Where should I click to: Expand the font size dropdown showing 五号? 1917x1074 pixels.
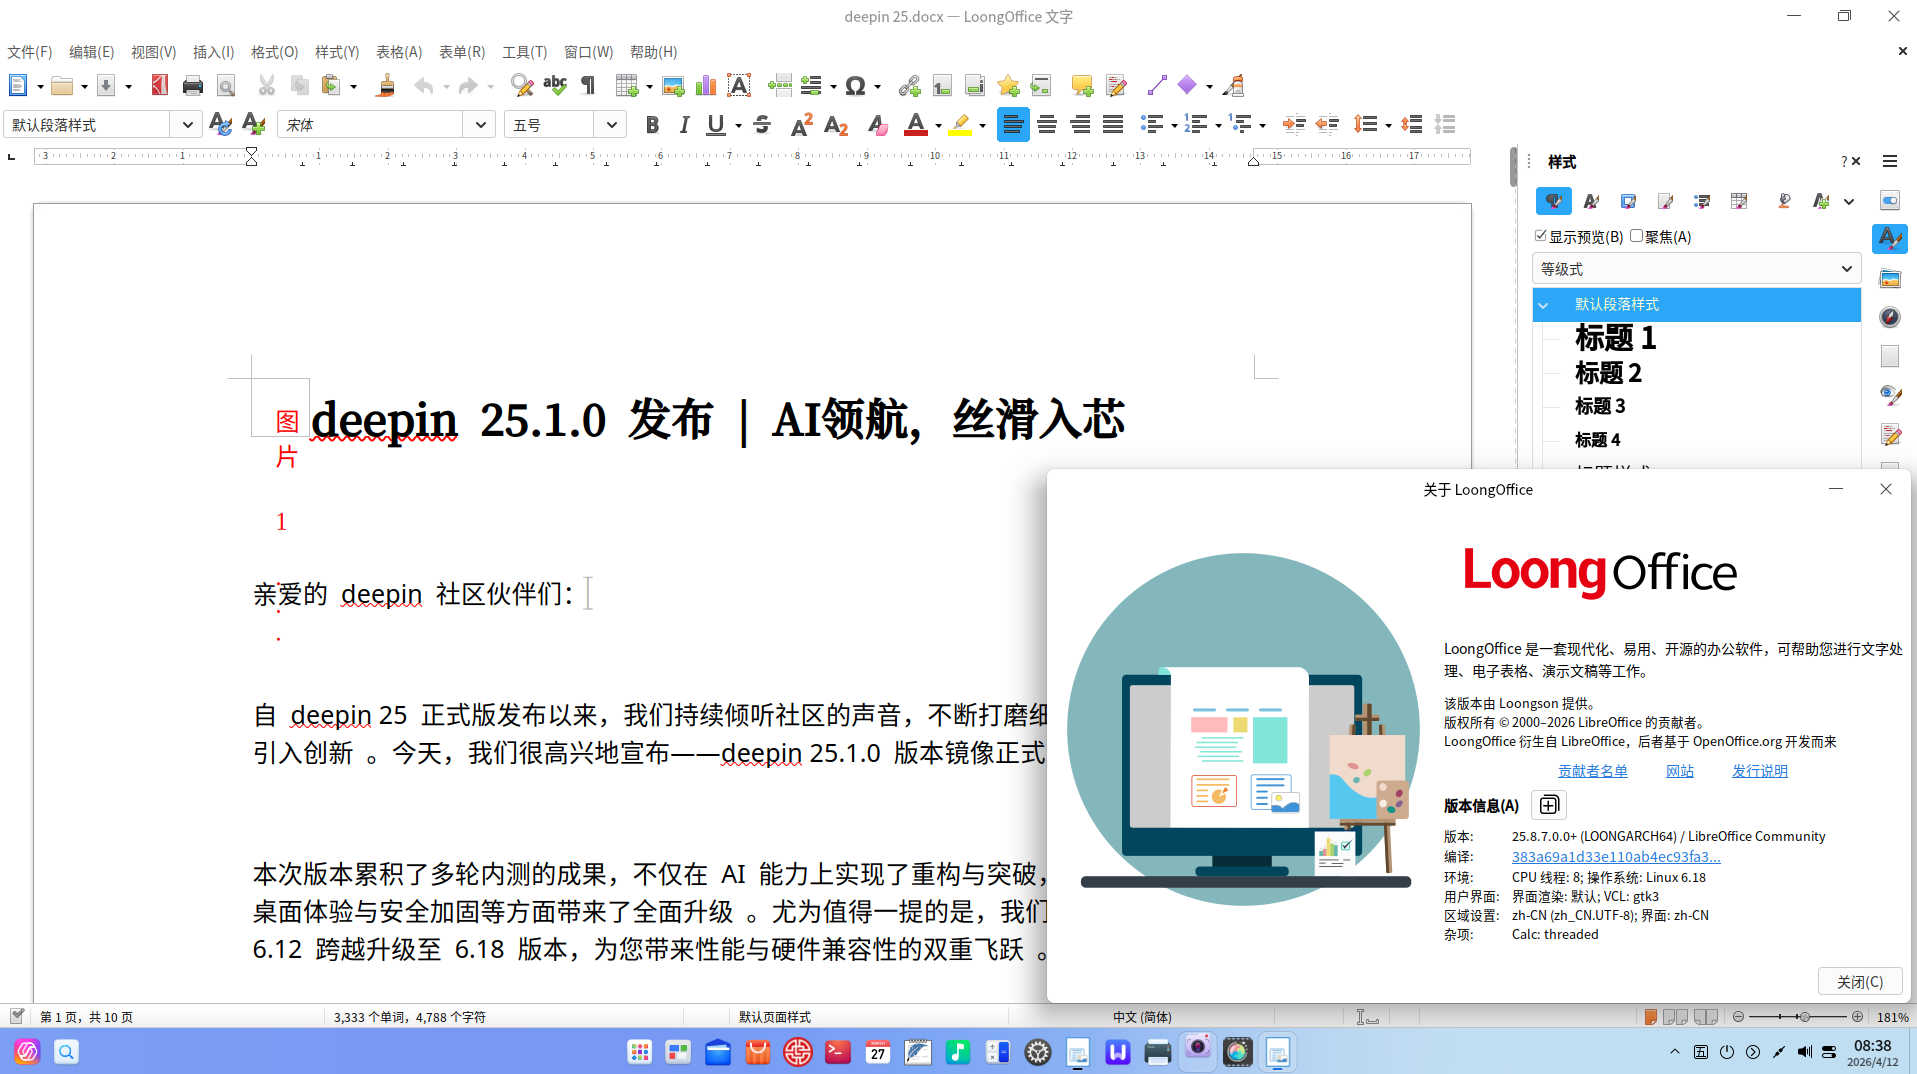[x=610, y=124]
